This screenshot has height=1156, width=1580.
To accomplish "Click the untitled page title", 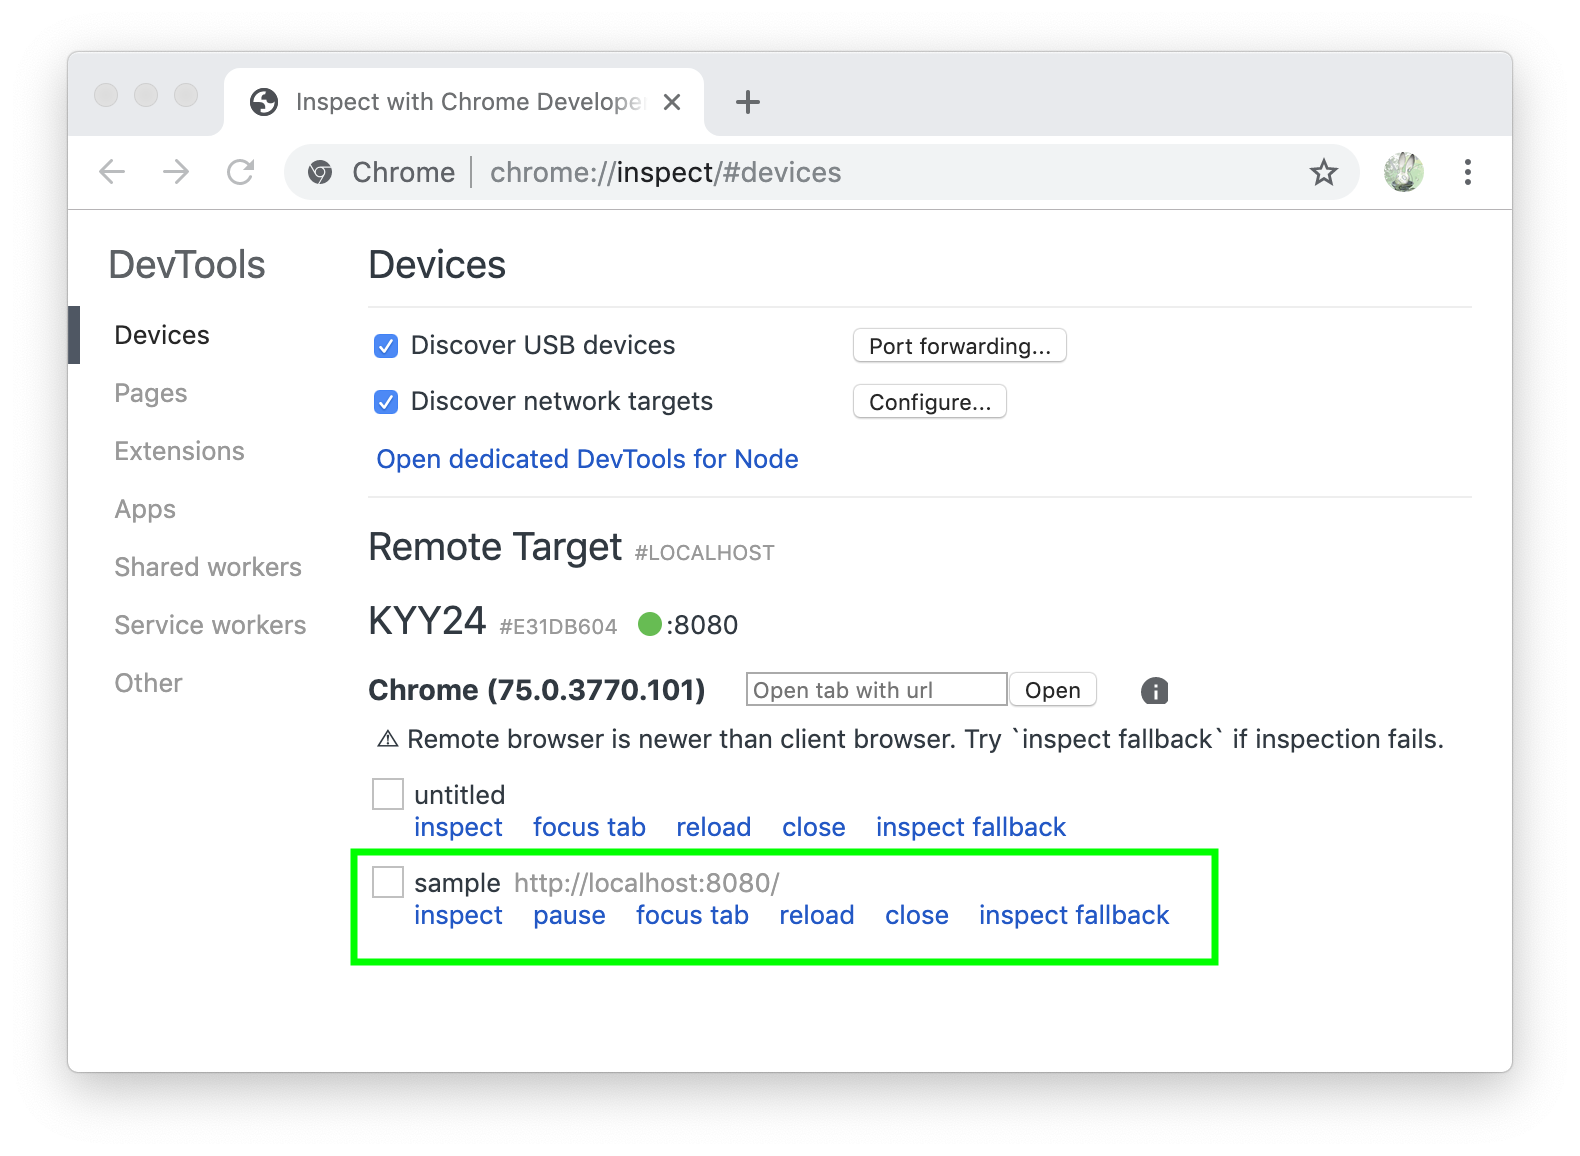I will [x=460, y=795].
